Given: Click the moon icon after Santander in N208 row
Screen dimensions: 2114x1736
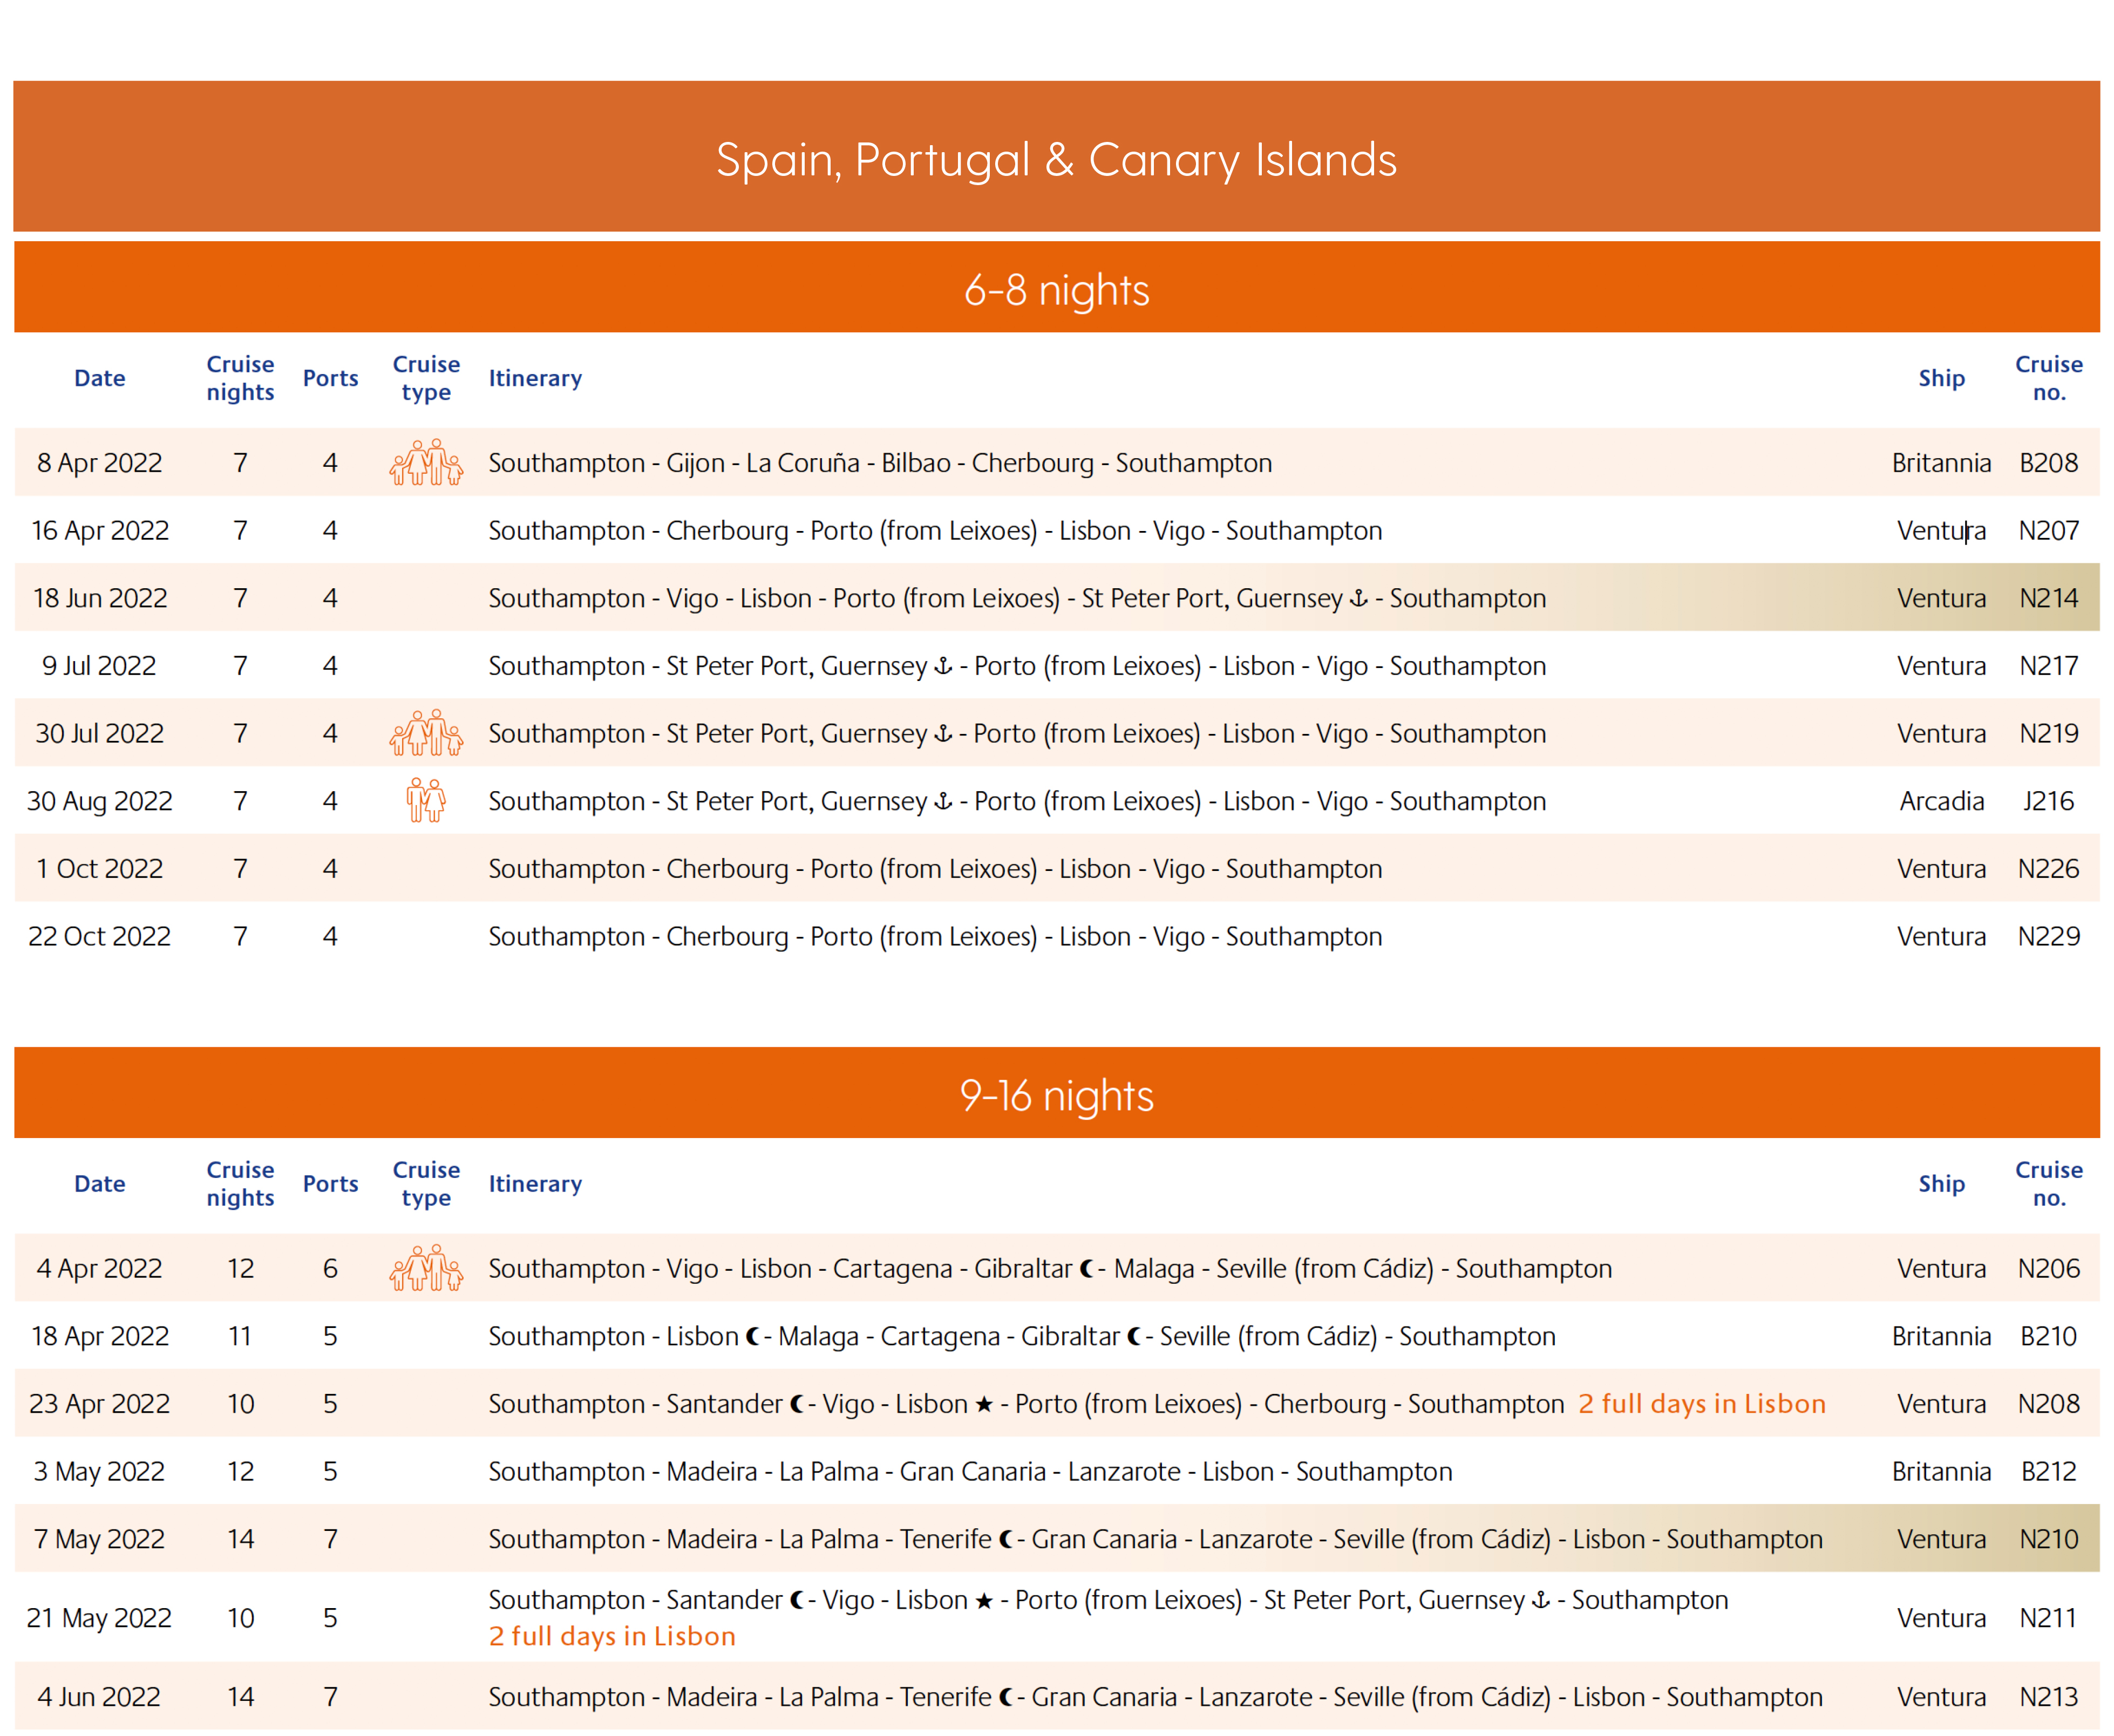Looking at the screenshot, I should point(797,1404).
